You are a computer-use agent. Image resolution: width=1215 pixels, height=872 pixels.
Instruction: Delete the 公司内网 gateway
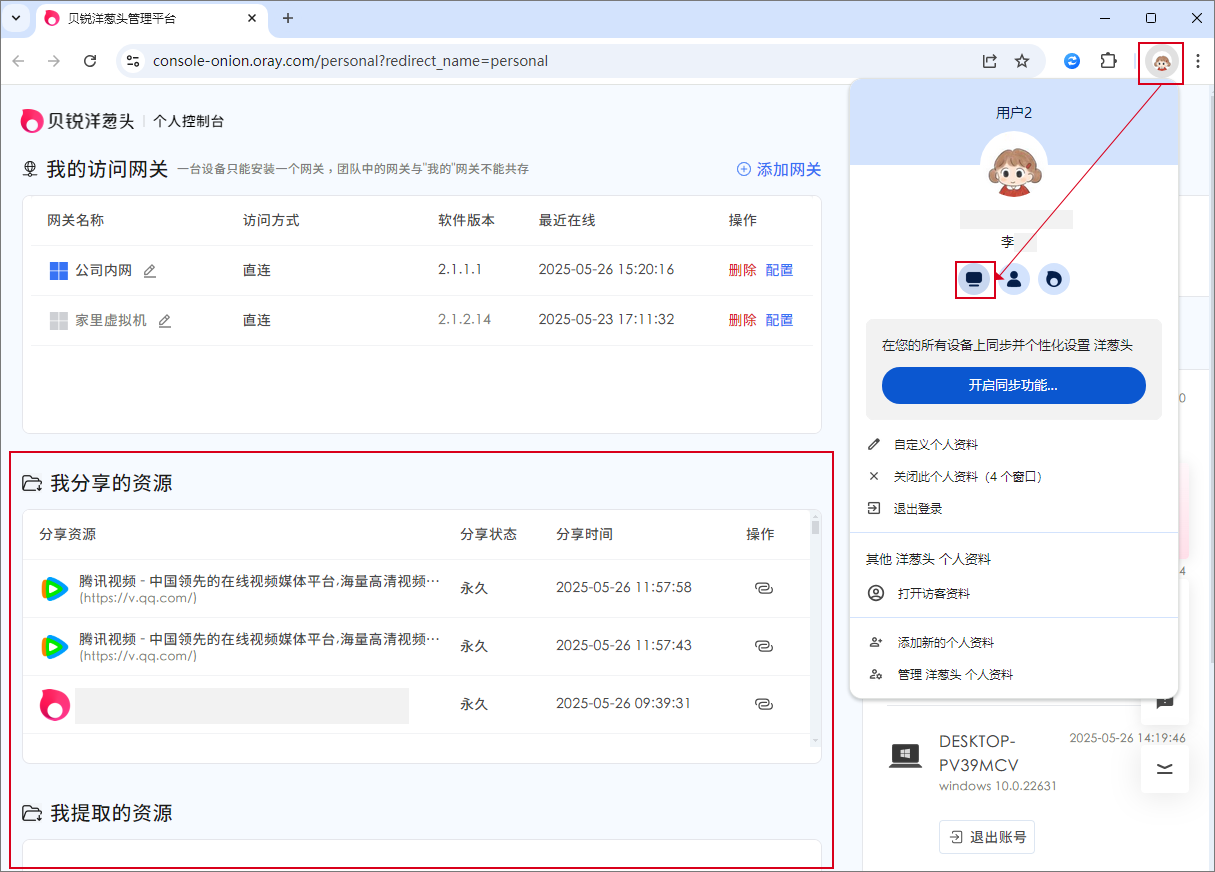click(743, 270)
